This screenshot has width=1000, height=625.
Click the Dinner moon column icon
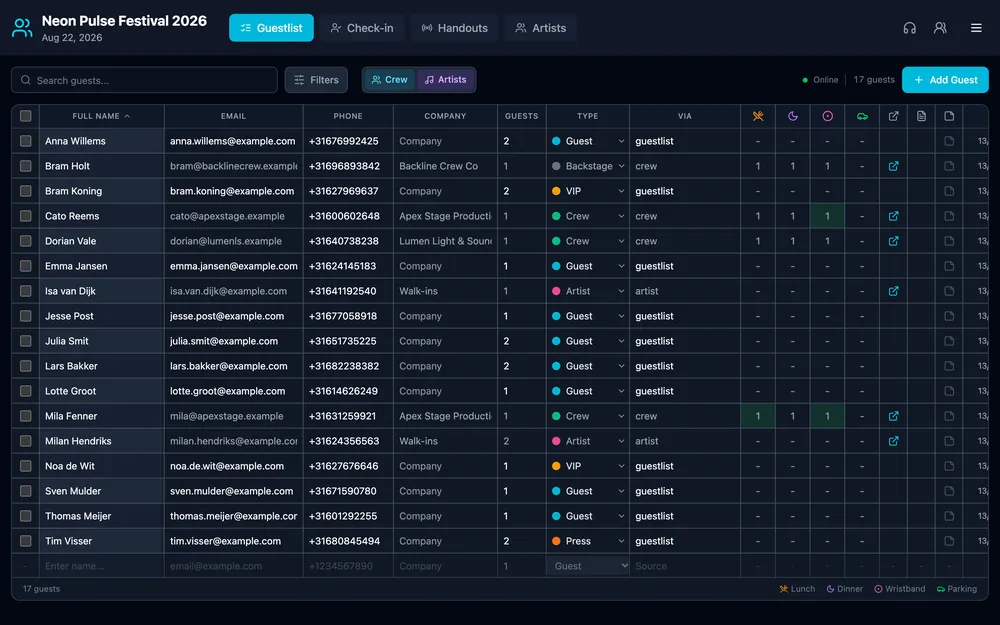pyautogui.click(x=793, y=116)
